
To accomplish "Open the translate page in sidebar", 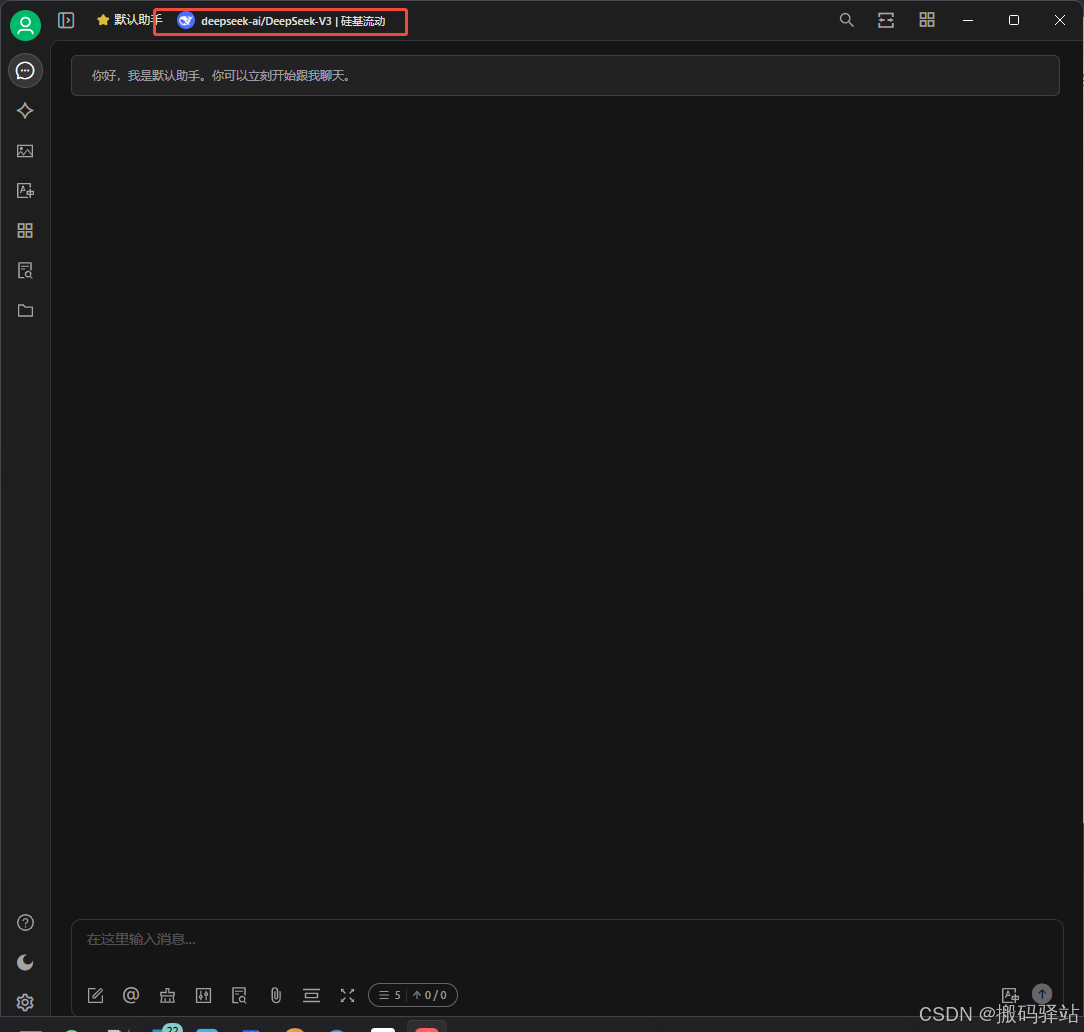I will pos(26,191).
